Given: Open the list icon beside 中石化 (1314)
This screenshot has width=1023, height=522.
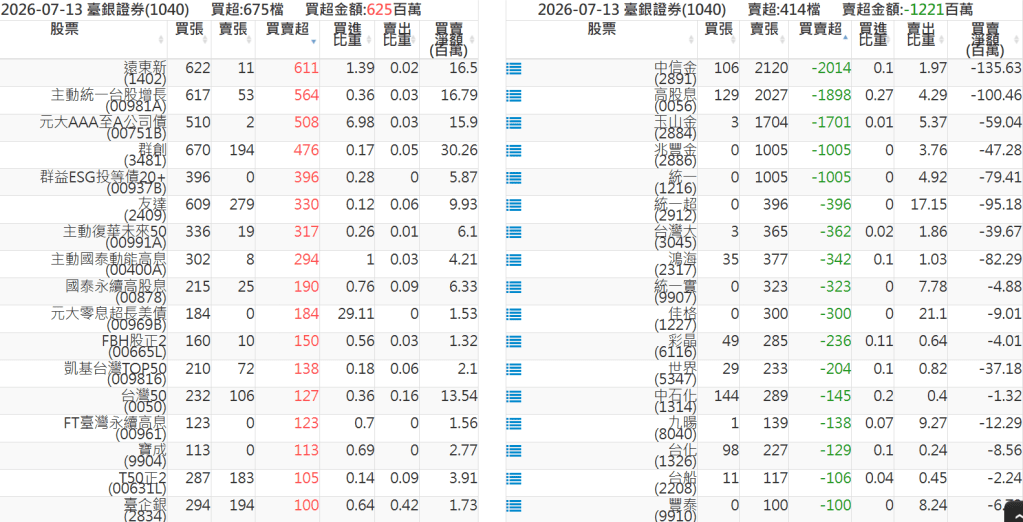Looking at the screenshot, I should pyautogui.click(x=513, y=396).
